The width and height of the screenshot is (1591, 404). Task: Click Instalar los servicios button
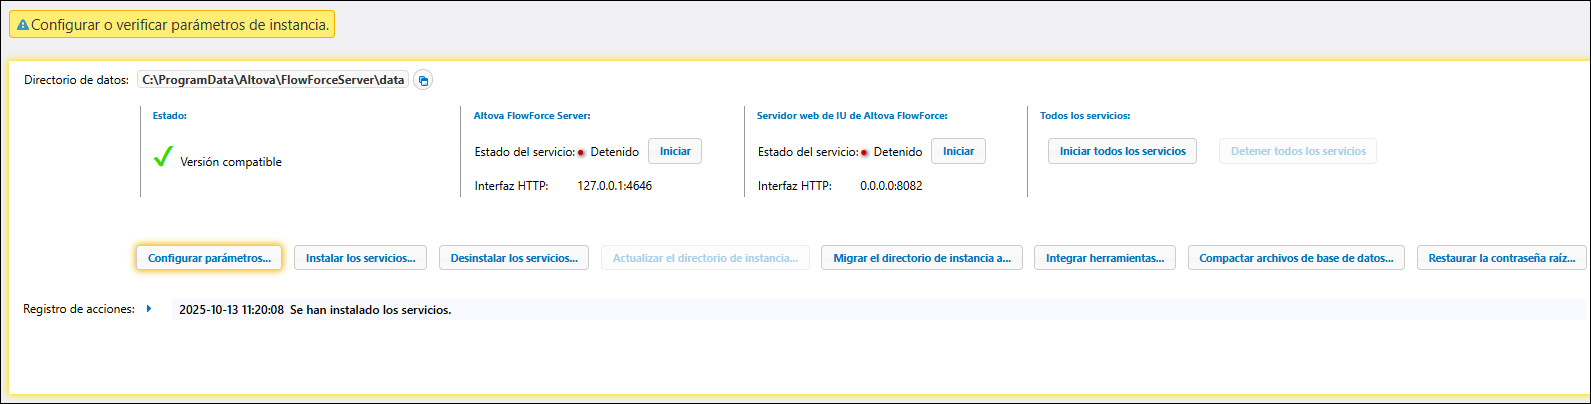pyautogui.click(x=360, y=258)
